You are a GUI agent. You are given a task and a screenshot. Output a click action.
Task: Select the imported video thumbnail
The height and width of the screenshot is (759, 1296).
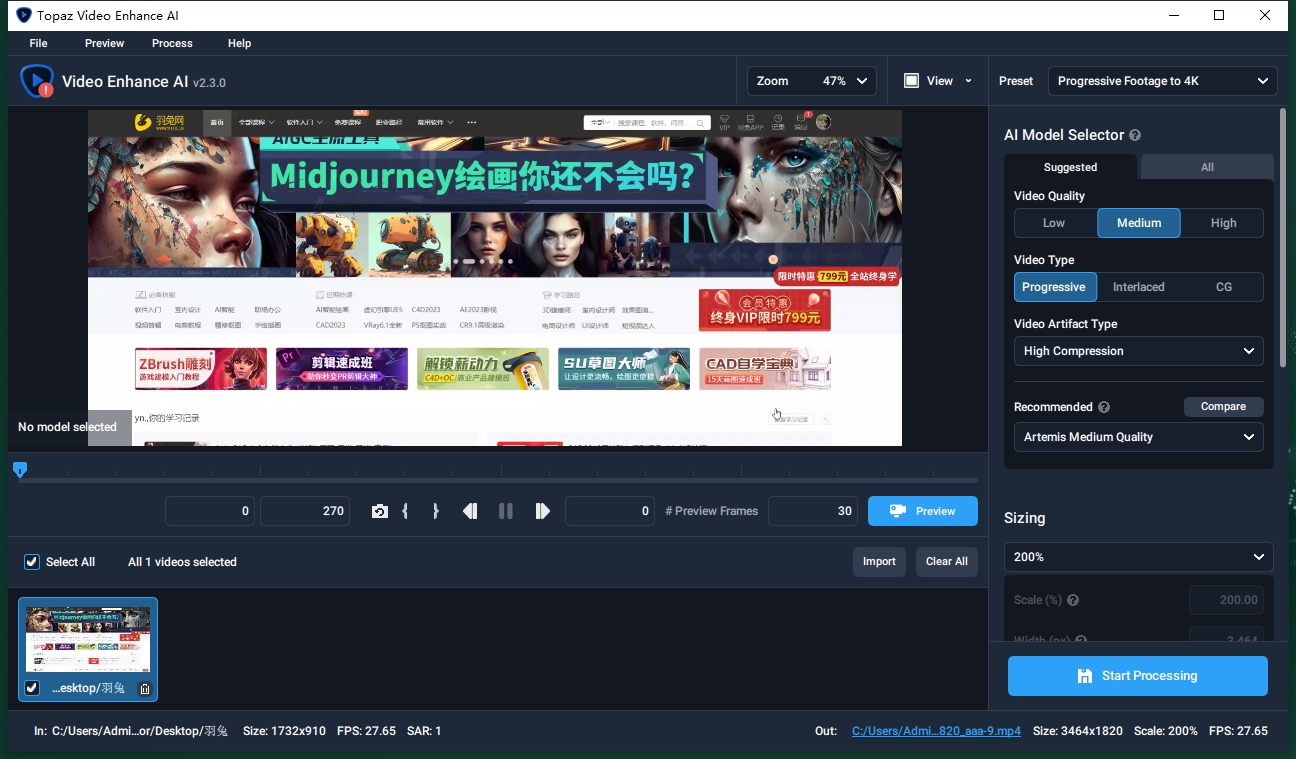pyautogui.click(x=88, y=649)
